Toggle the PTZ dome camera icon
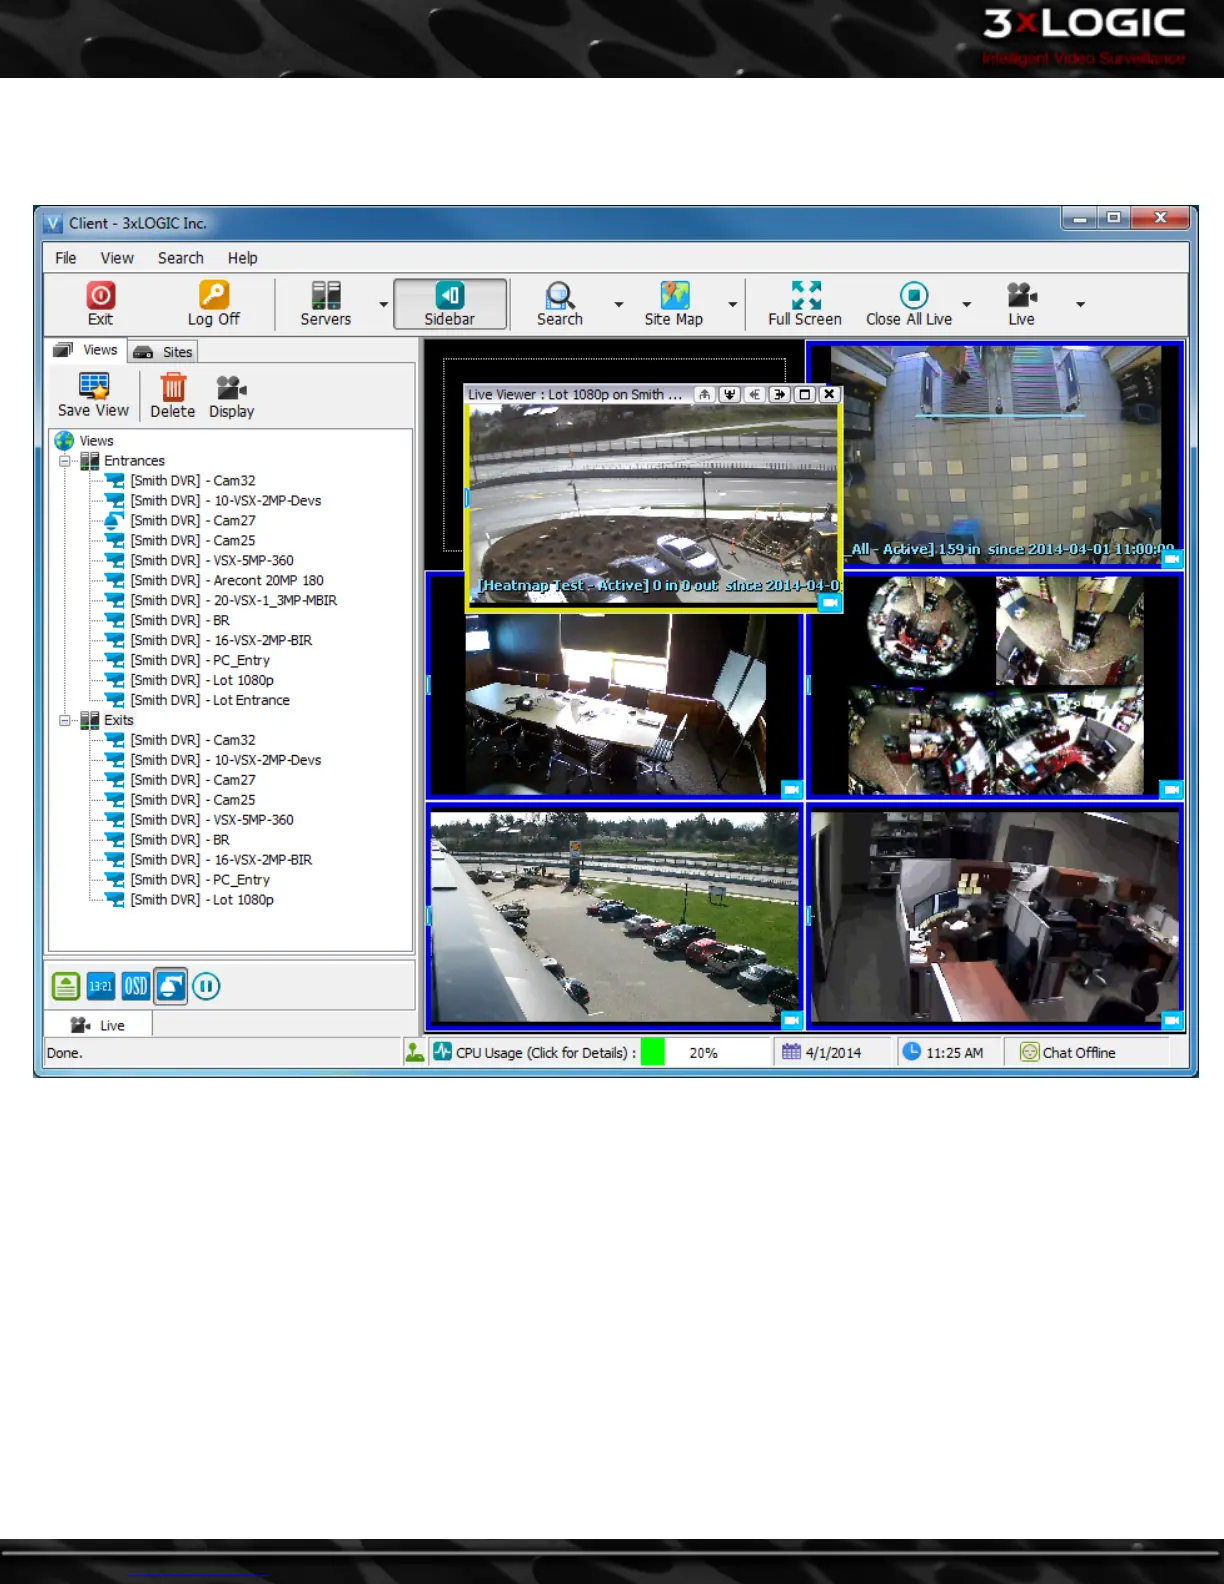Image resolution: width=1224 pixels, height=1584 pixels. 171,987
